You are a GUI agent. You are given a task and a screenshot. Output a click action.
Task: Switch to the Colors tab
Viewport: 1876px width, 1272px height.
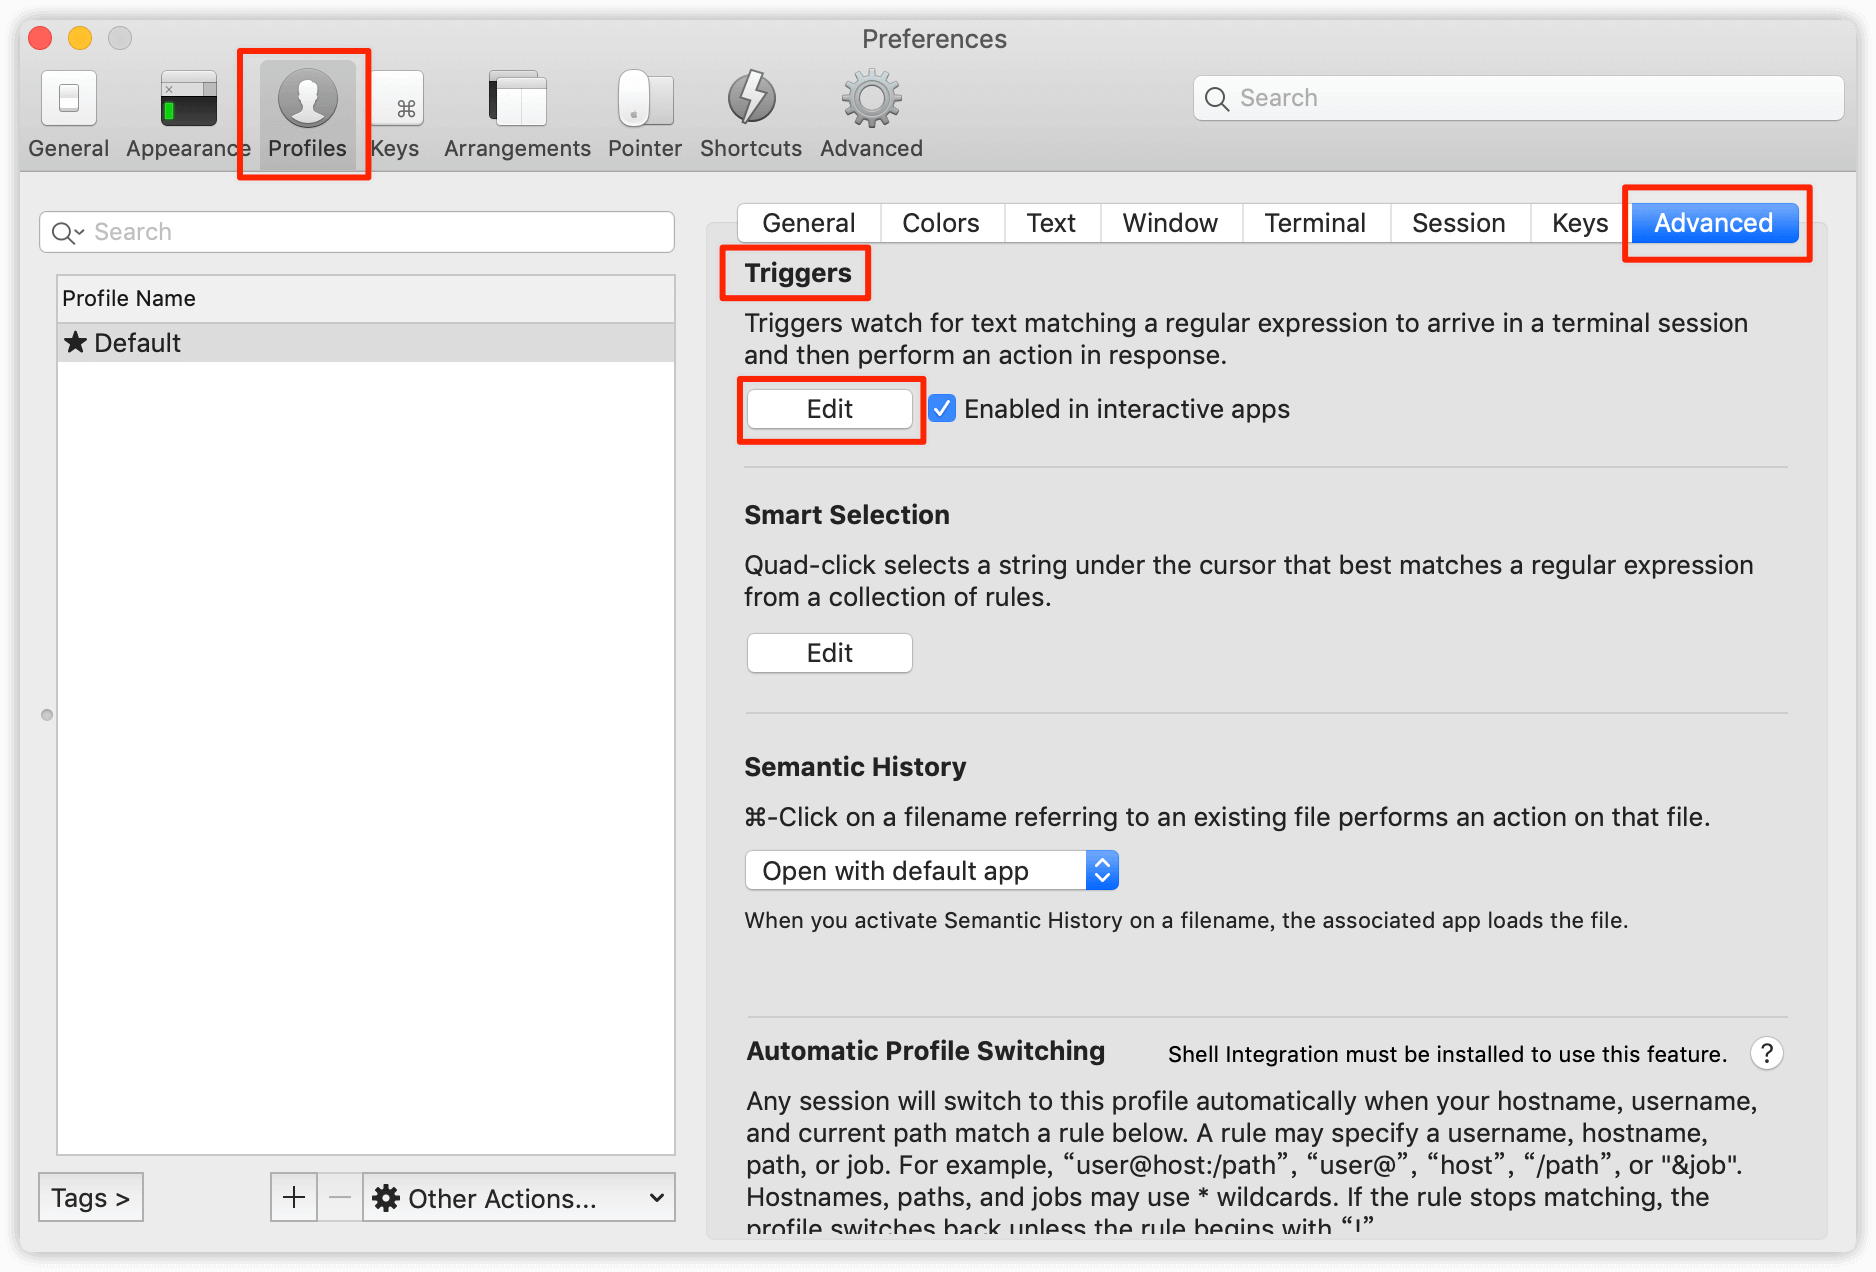click(x=940, y=223)
